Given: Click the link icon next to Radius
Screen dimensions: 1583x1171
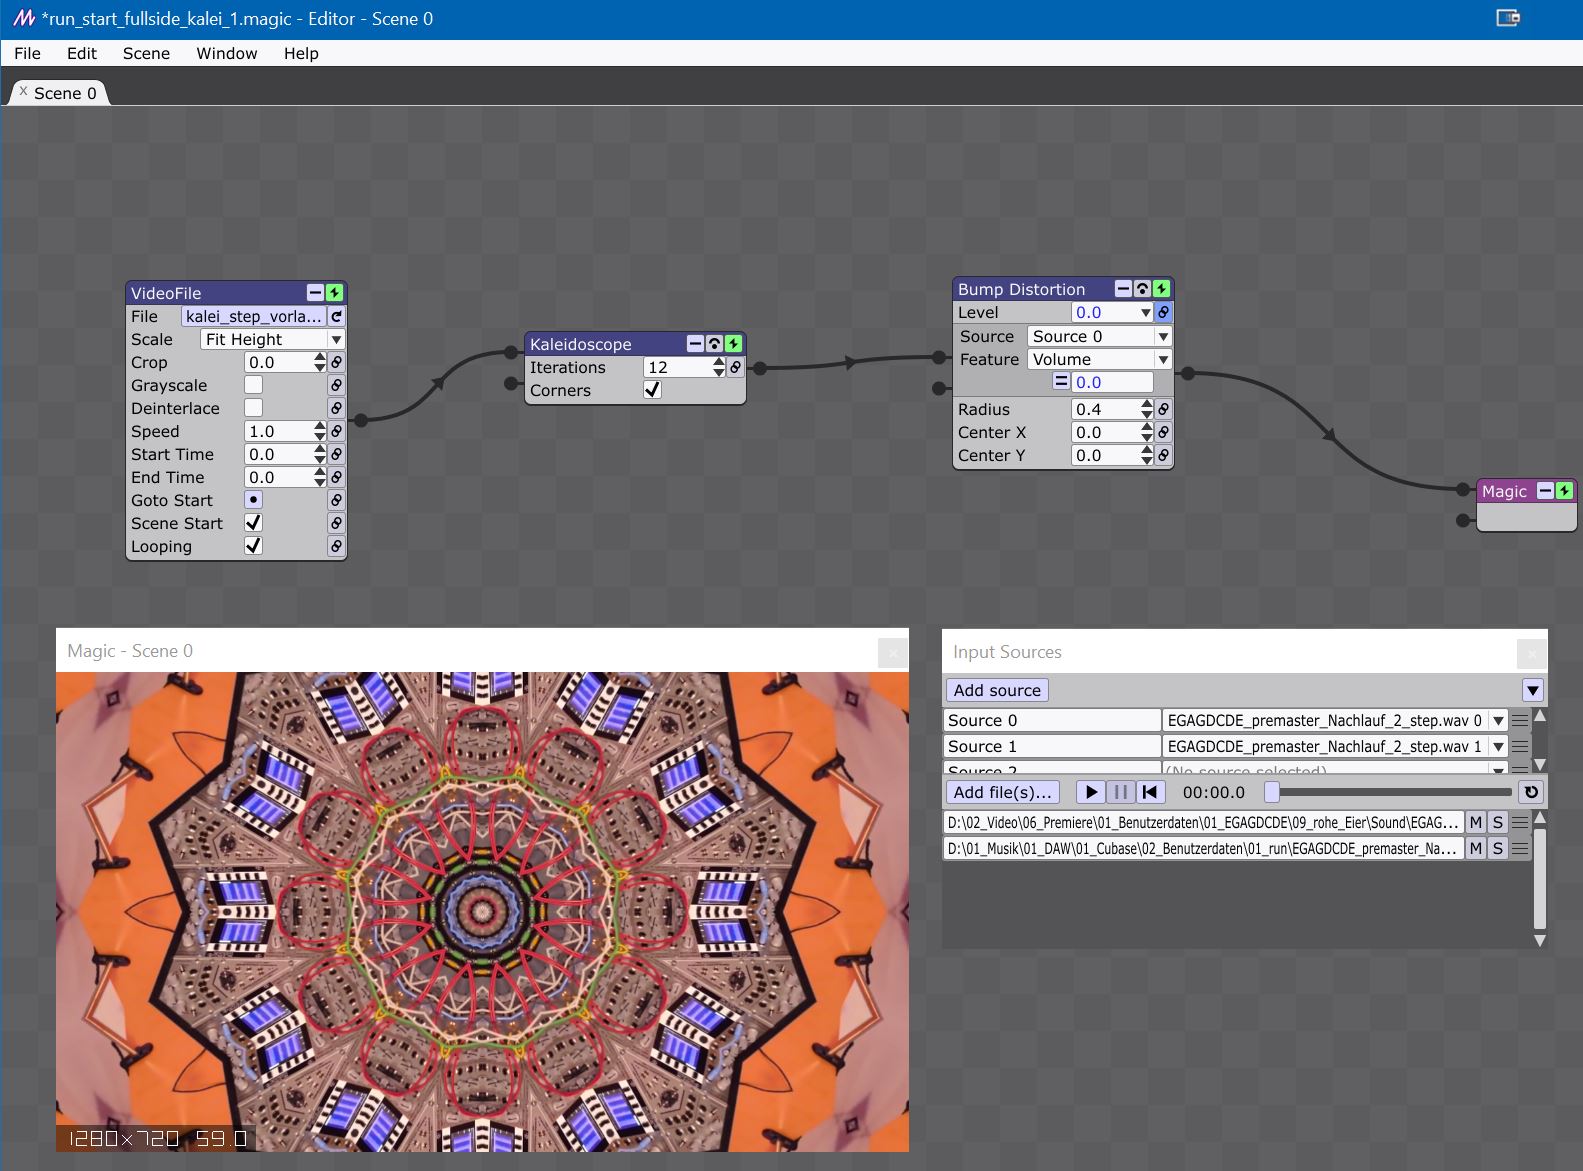Looking at the screenshot, I should [x=1163, y=409].
